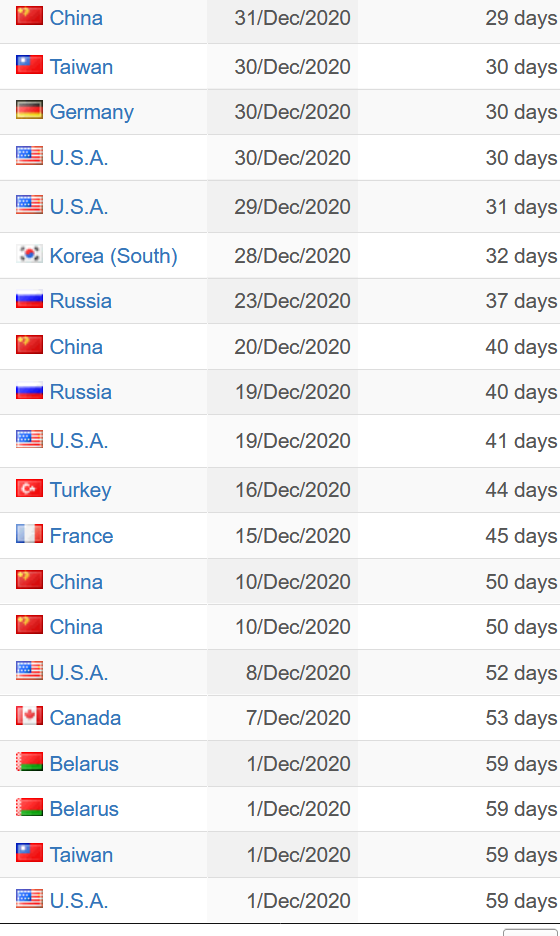Click the 28/Dec/2020 date cell

(x=283, y=255)
